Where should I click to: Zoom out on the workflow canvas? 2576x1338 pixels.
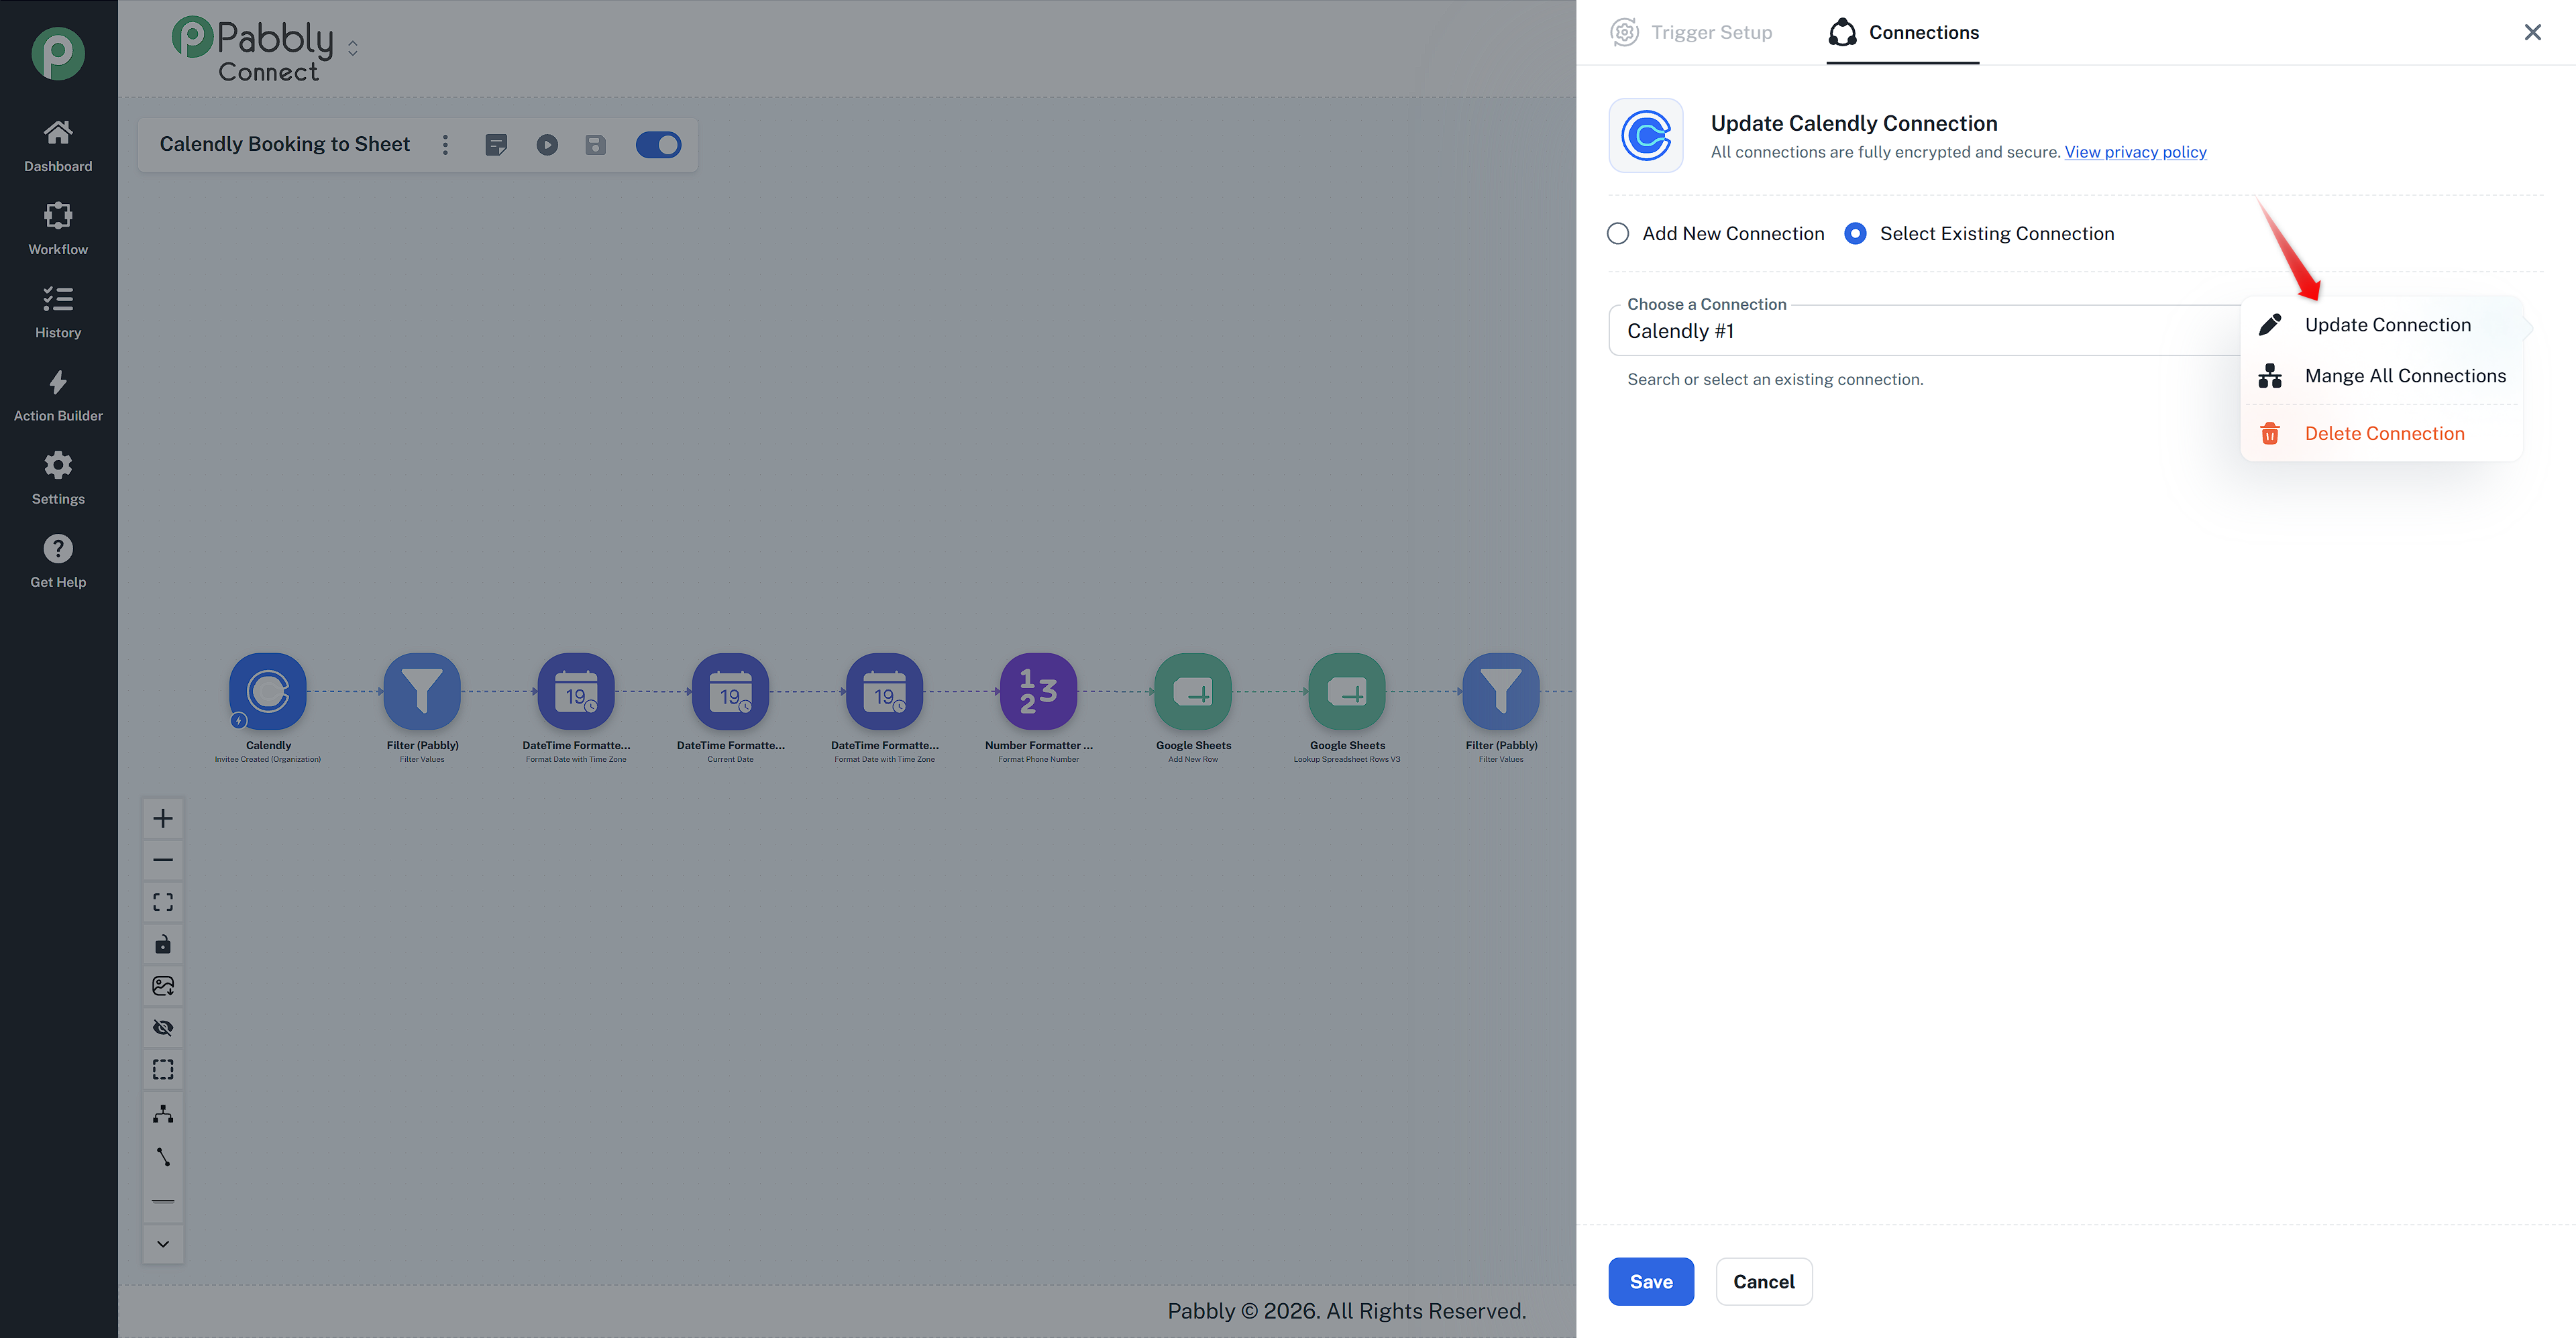[163, 860]
